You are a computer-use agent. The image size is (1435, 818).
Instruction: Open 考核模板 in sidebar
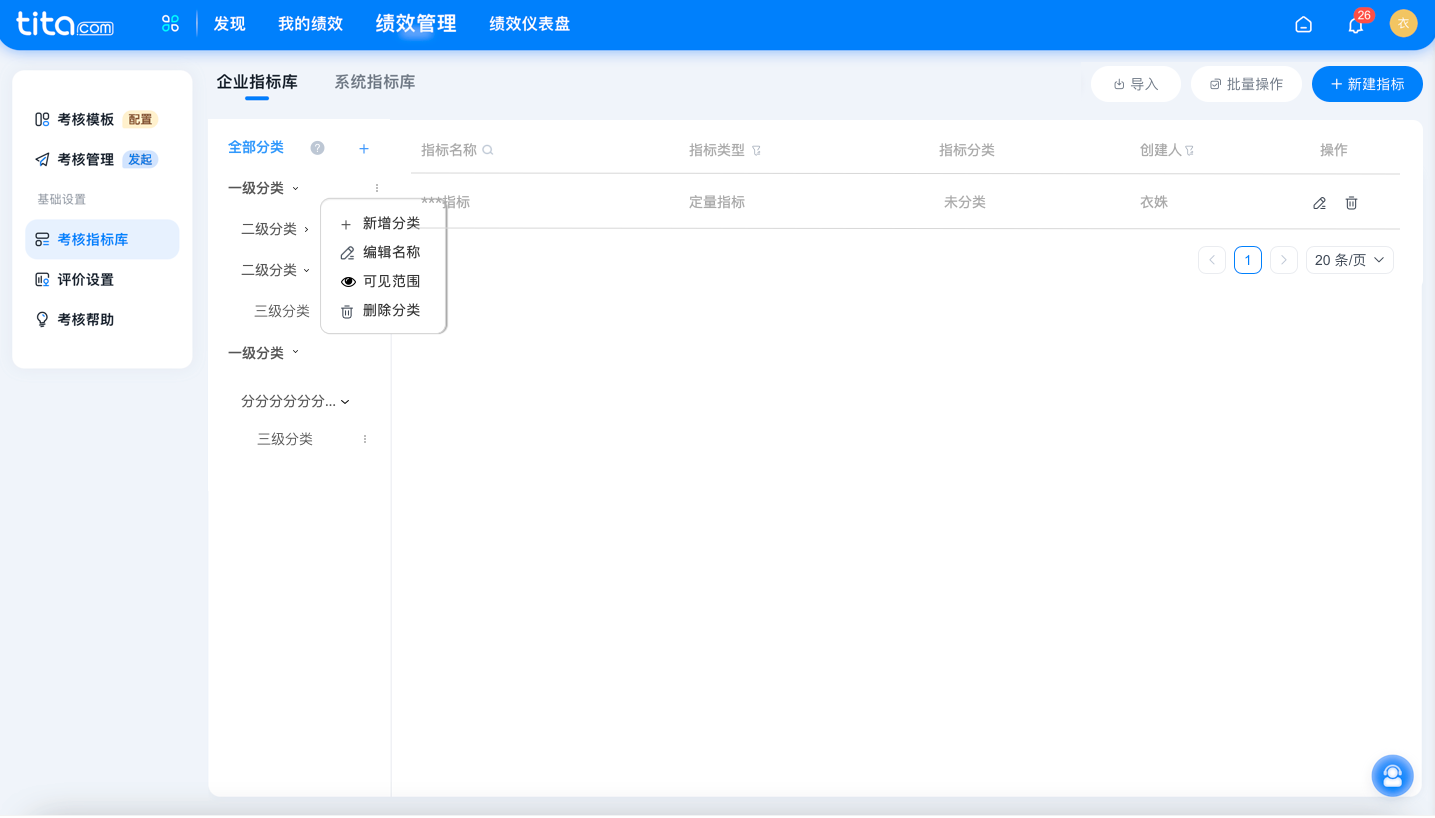[86, 119]
